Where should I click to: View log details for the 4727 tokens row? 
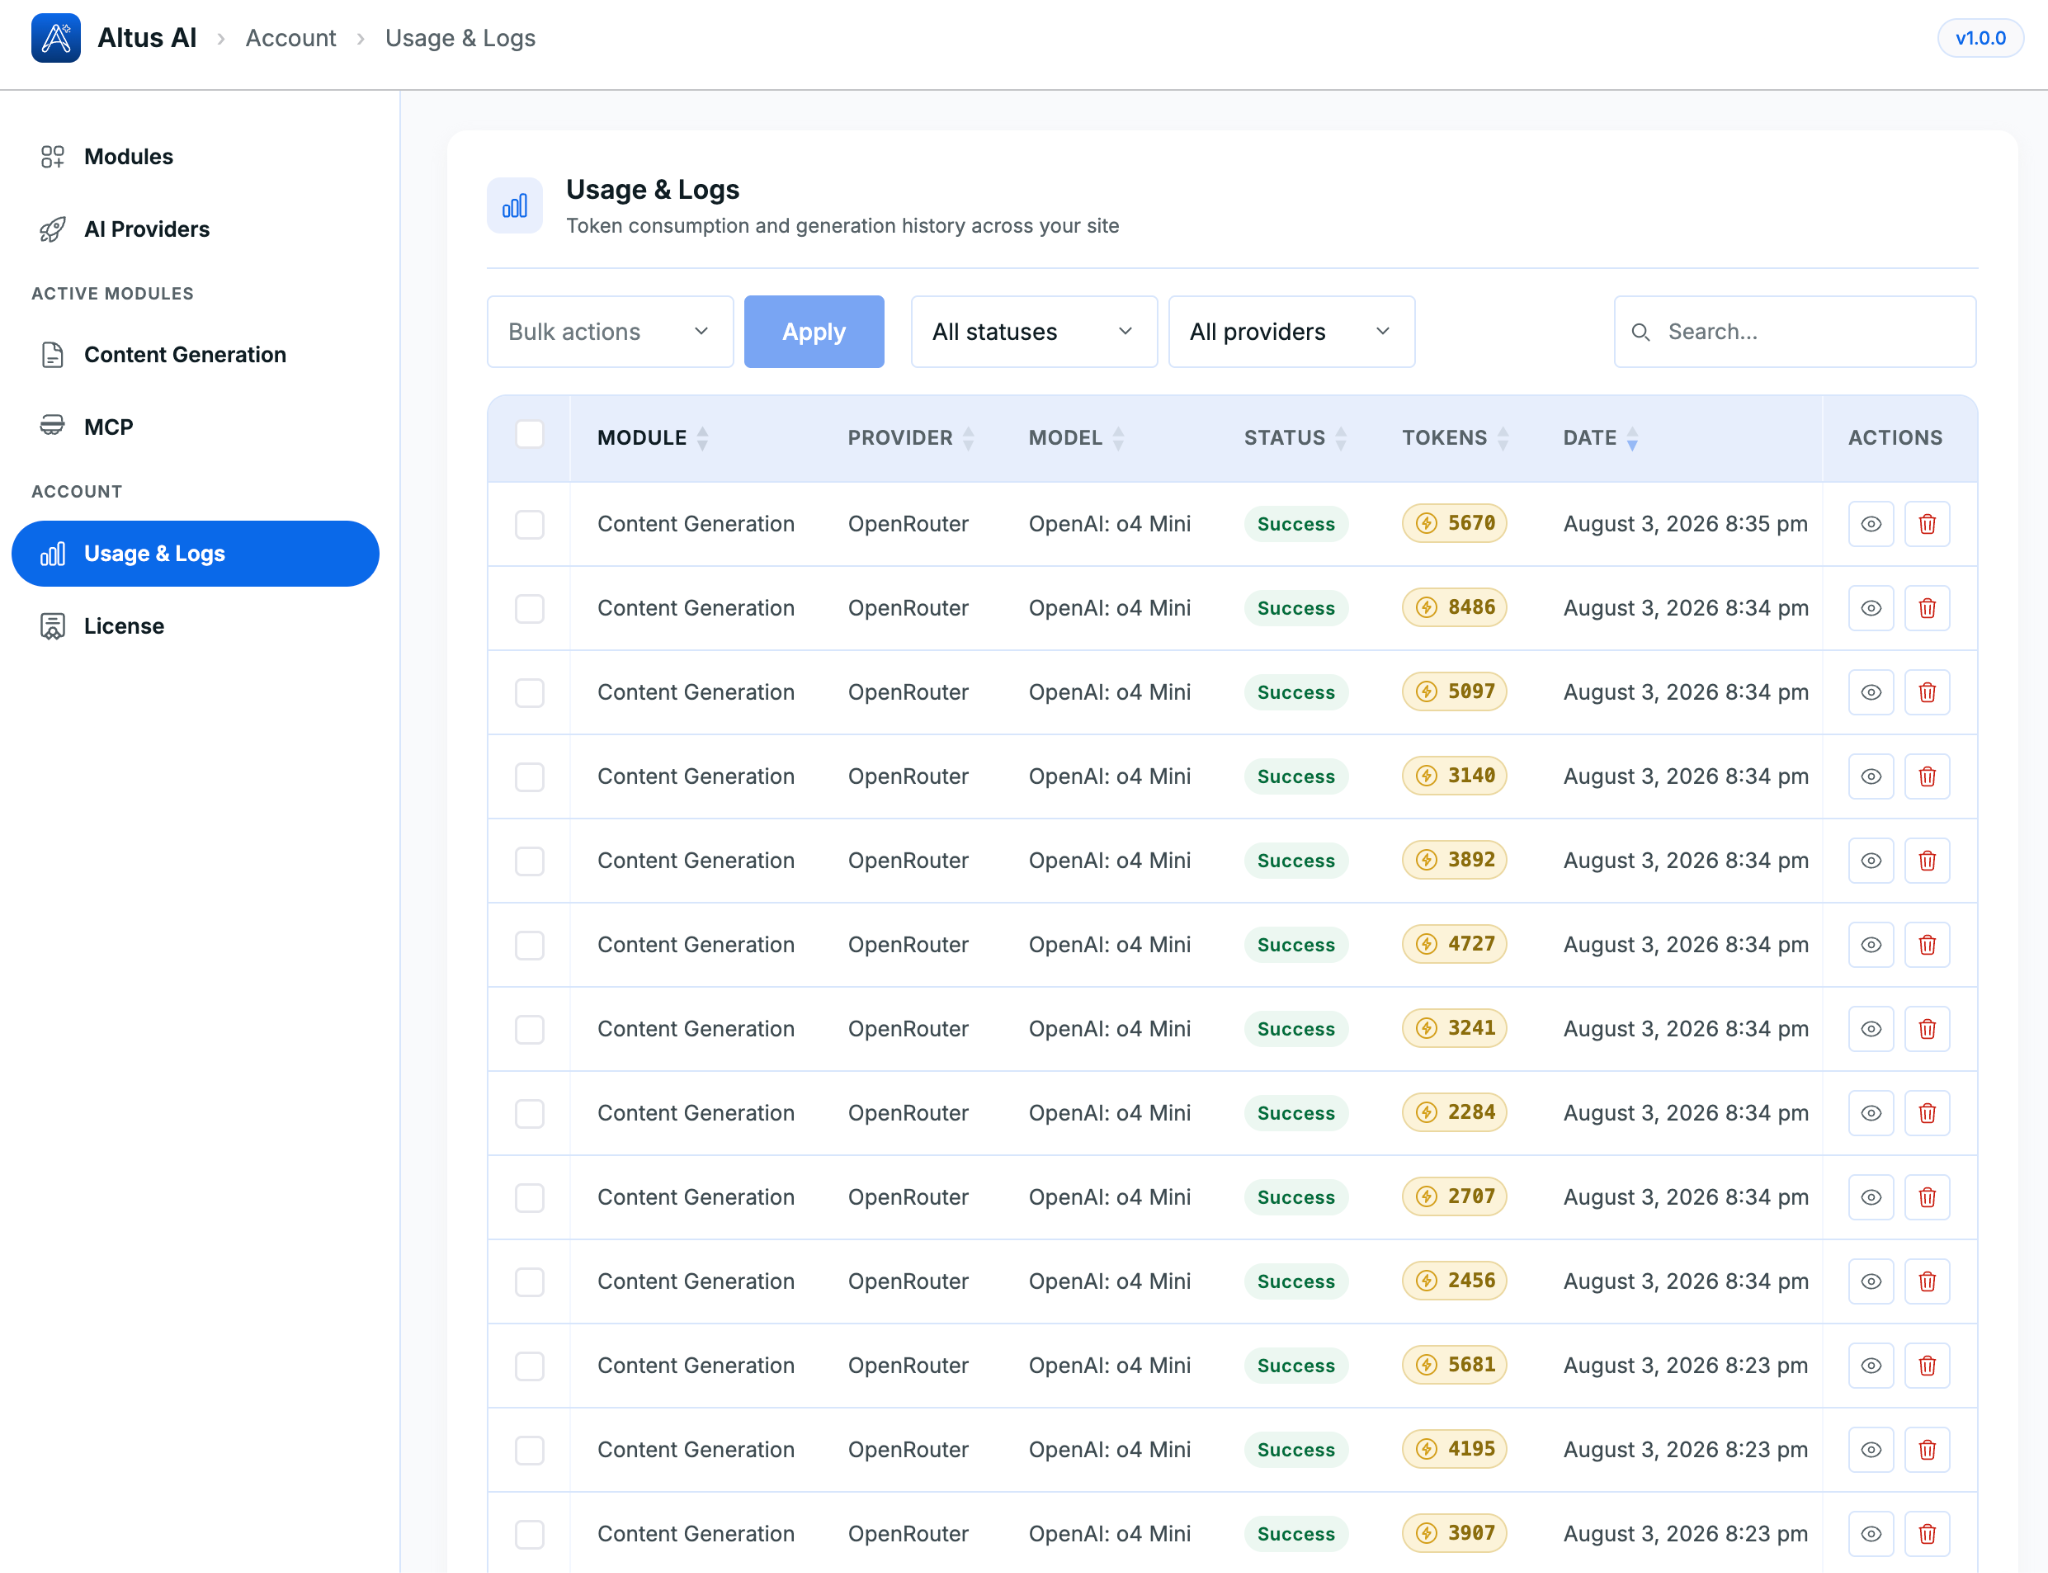click(1871, 945)
